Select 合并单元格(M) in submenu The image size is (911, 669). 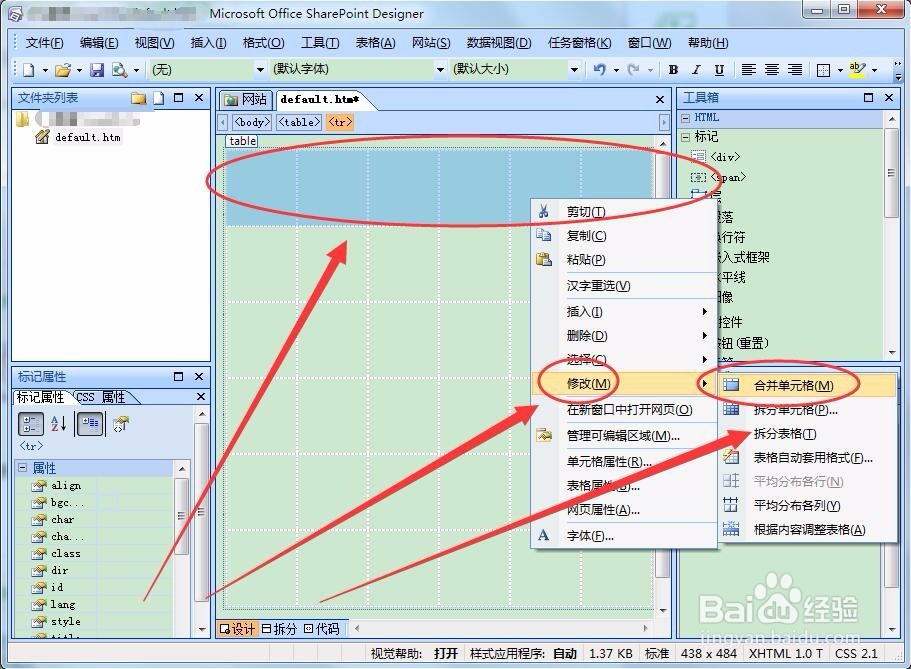pos(808,385)
